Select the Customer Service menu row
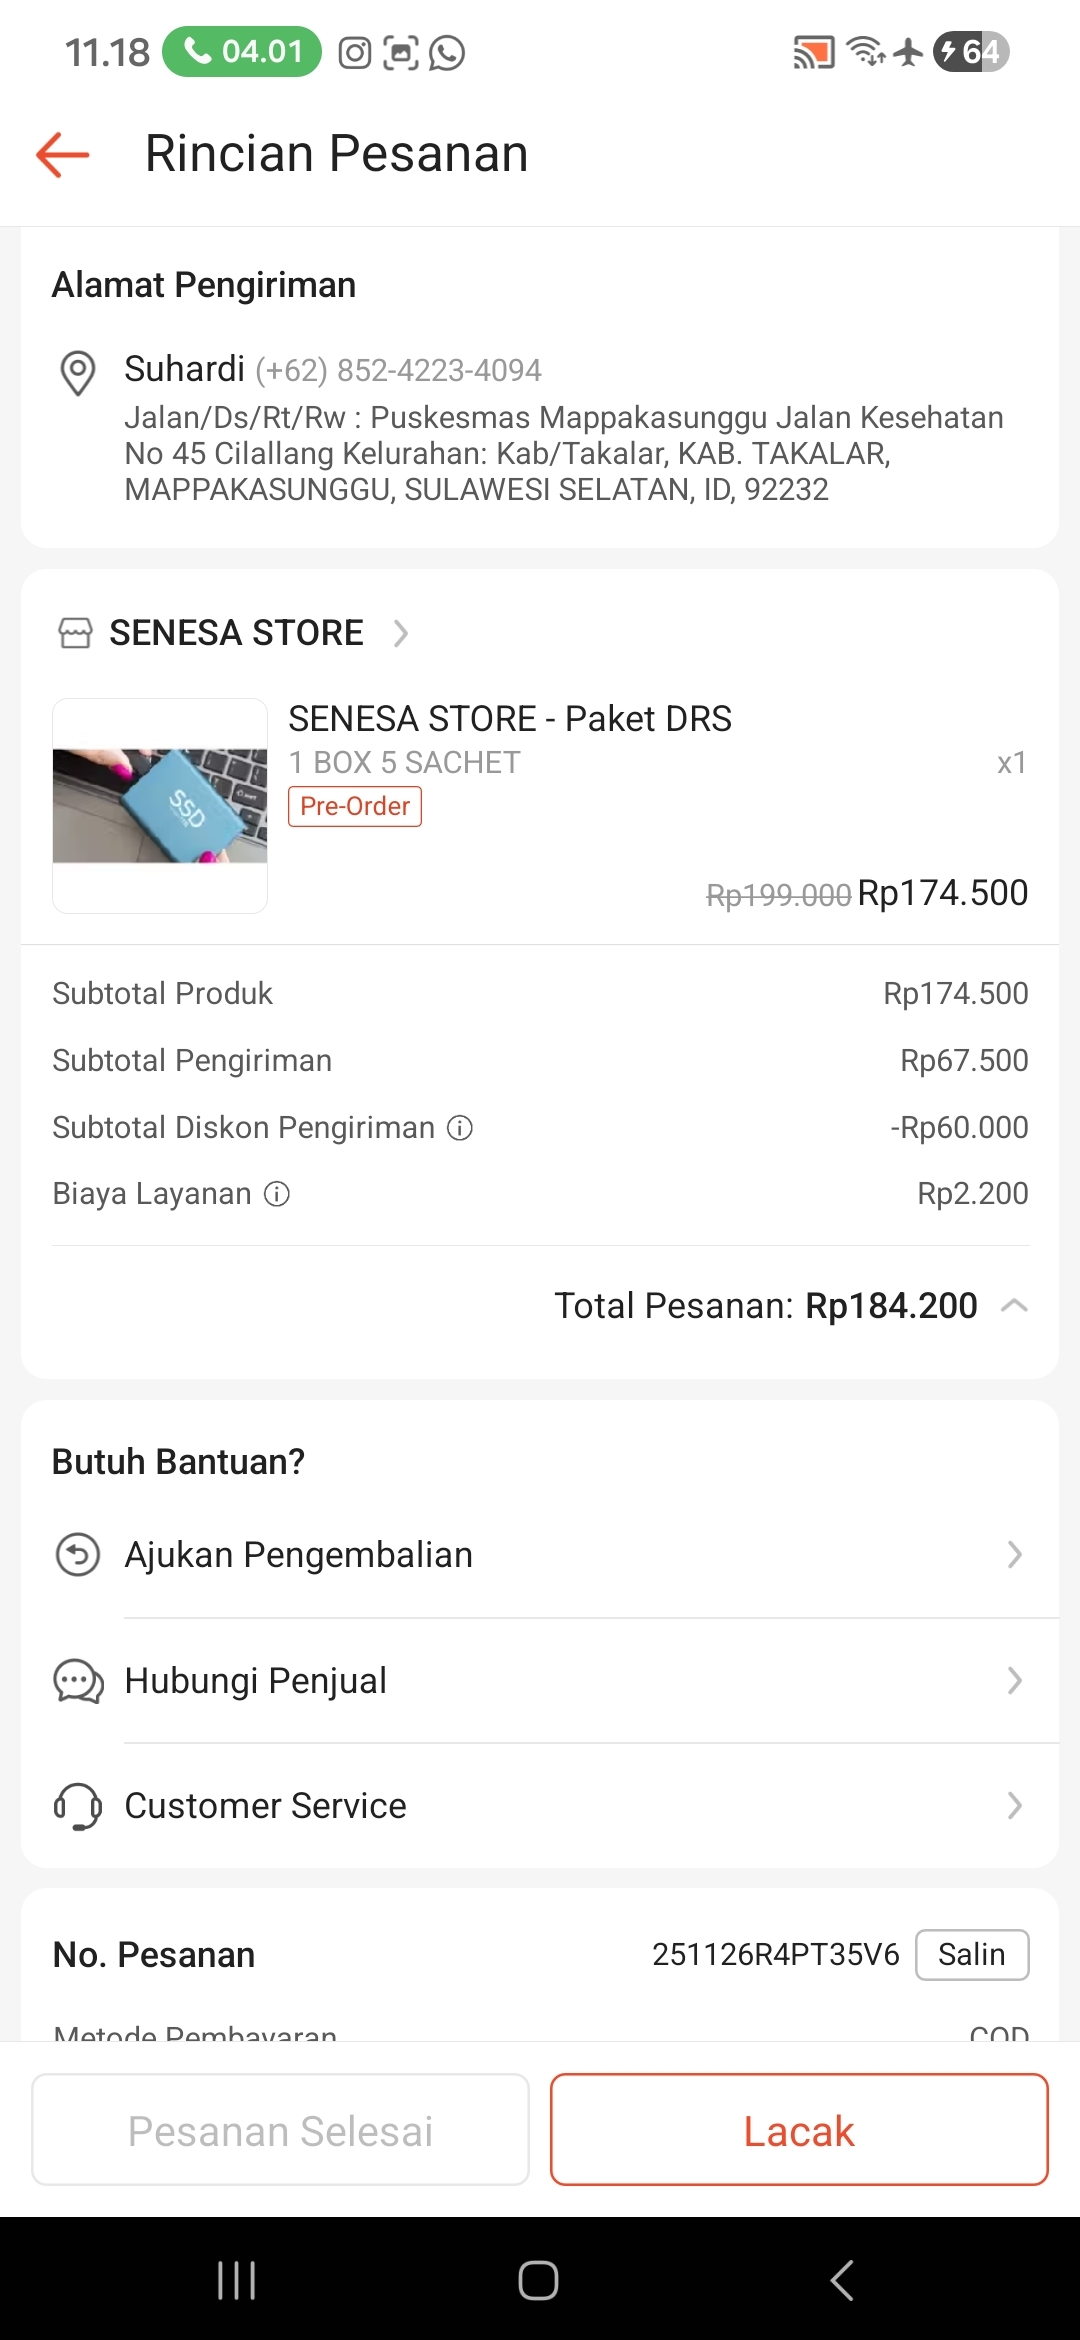This screenshot has width=1080, height=2340. tap(540, 1806)
